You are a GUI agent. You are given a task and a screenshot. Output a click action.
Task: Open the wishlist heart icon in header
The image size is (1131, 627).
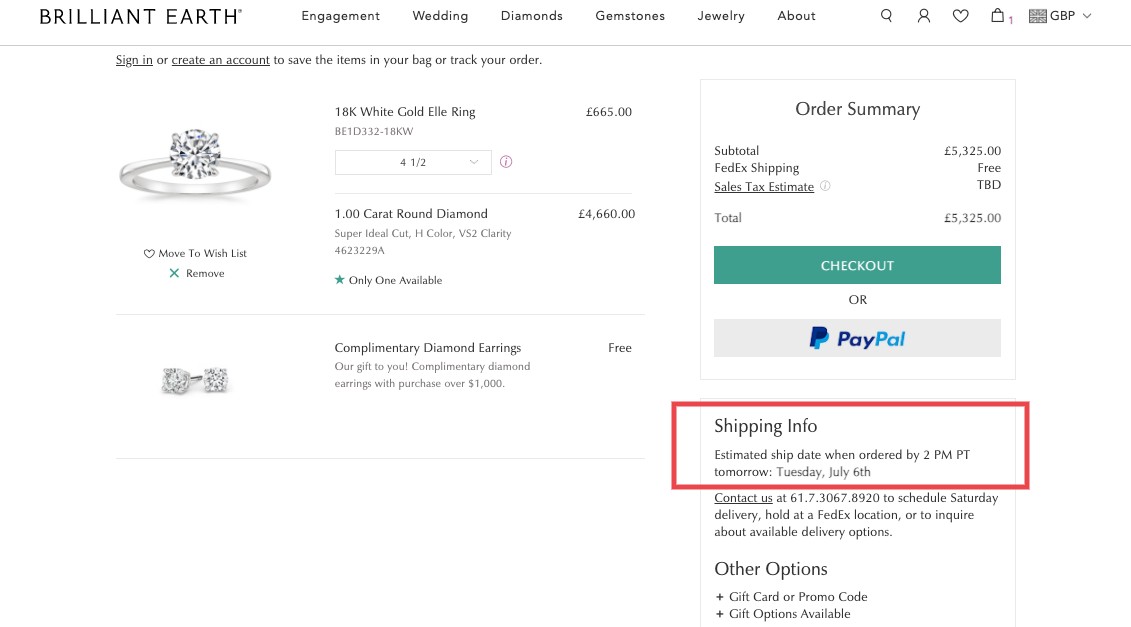coord(960,16)
